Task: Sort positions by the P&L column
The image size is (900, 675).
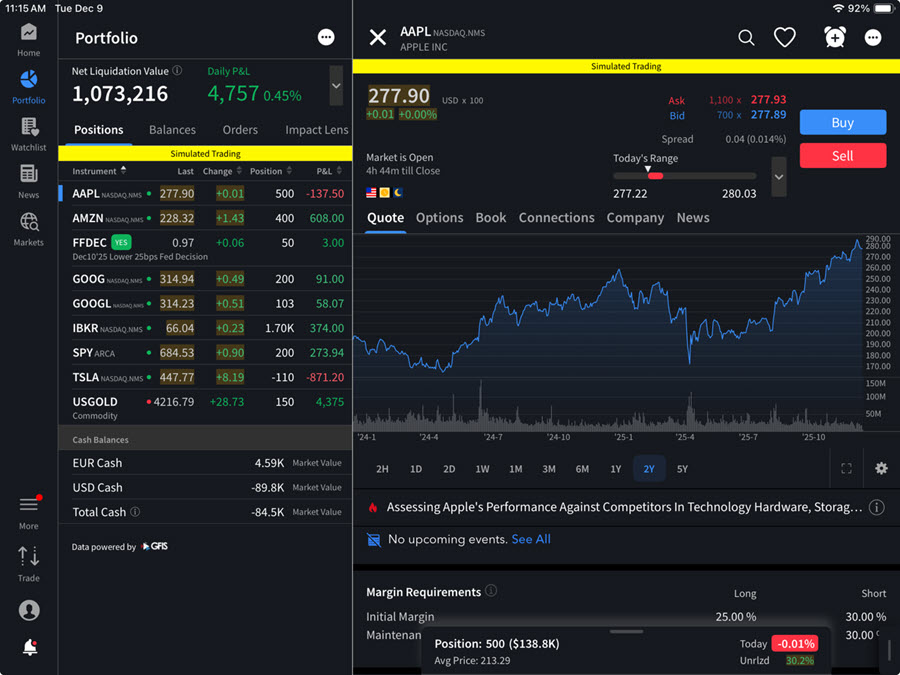Action: pos(324,171)
